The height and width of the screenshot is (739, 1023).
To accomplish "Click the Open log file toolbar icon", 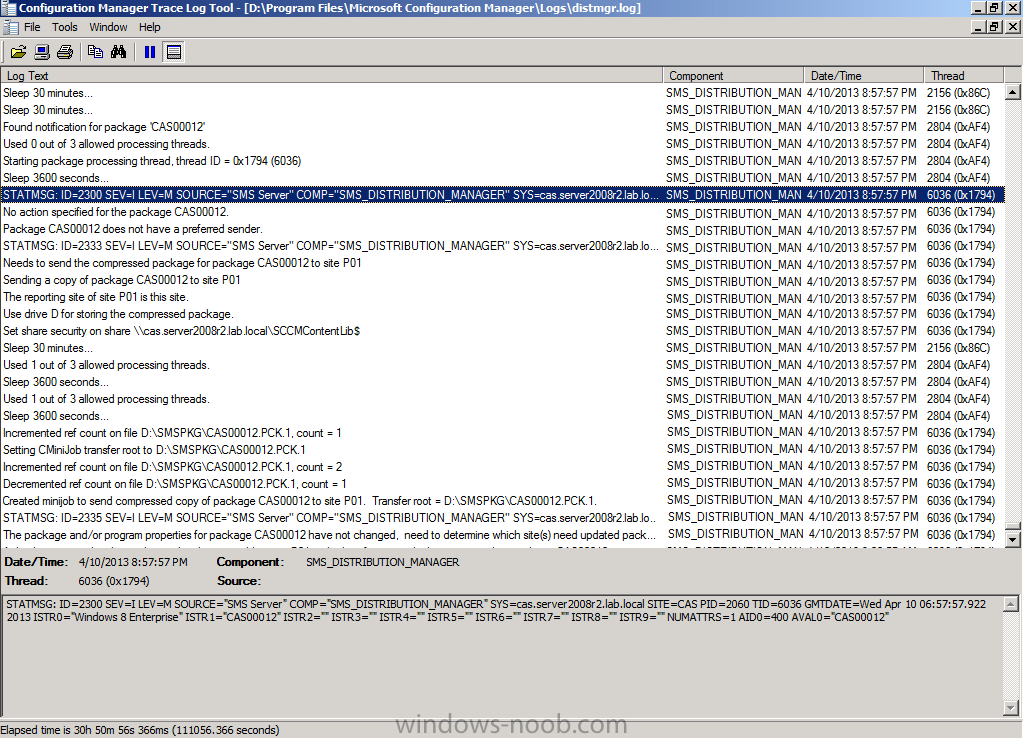I will pos(18,52).
